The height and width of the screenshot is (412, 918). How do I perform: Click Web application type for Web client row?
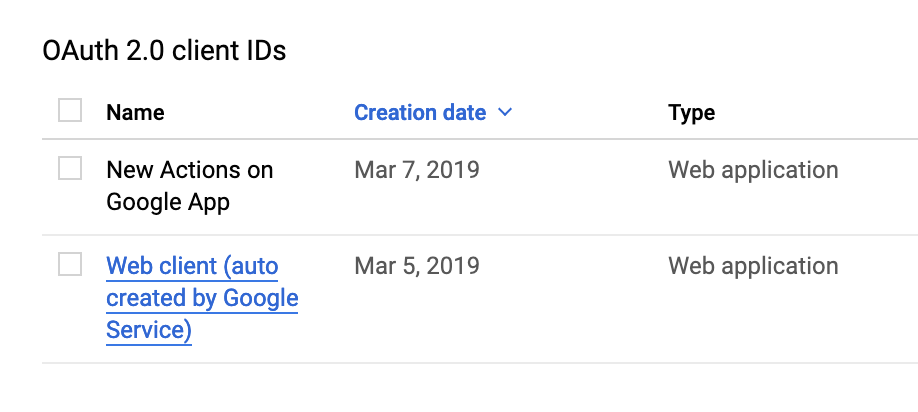click(753, 266)
